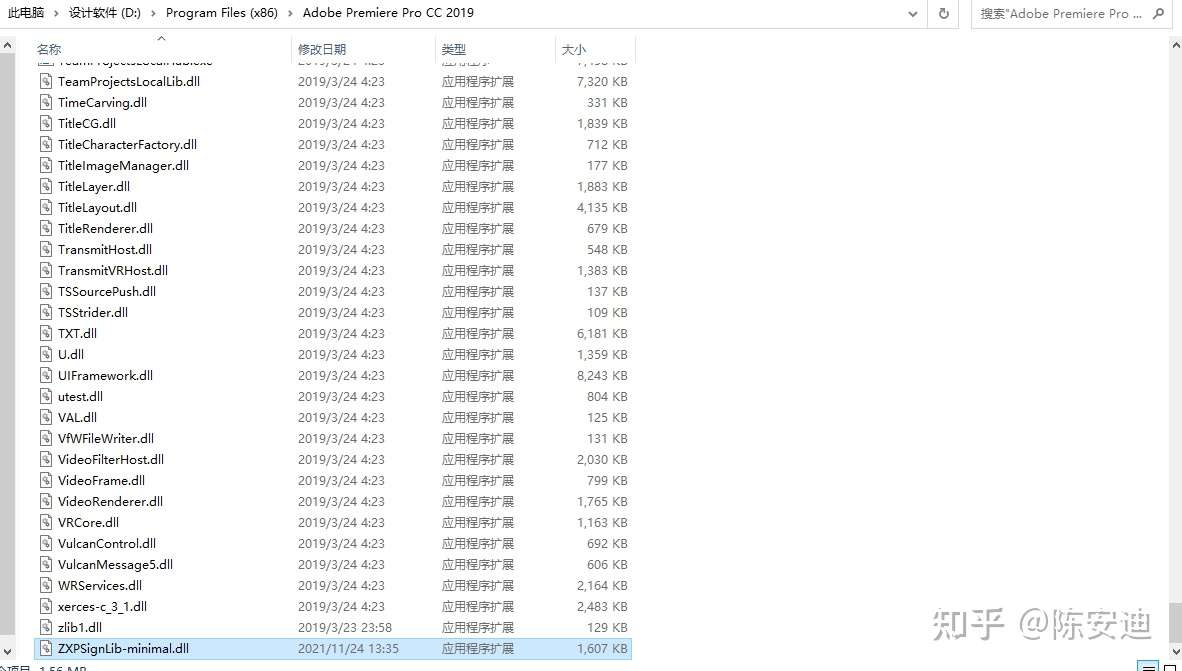The image size is (1182, 671).
Task: Click the TitleImageManager.dll file icon
Action: tap(47, 166)
